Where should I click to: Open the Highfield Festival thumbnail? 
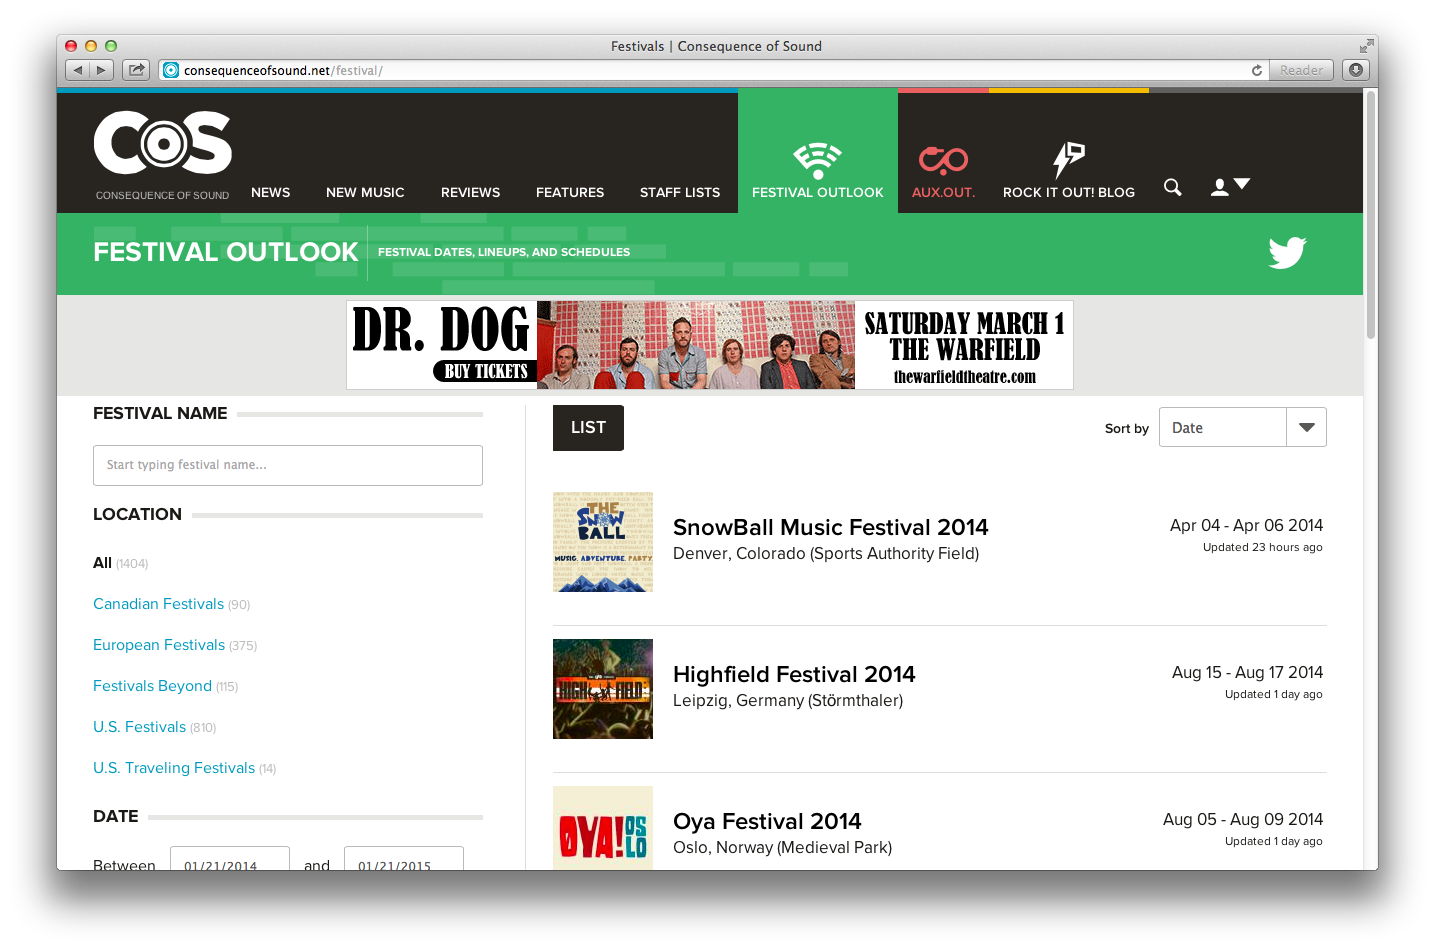pos(603,689)
